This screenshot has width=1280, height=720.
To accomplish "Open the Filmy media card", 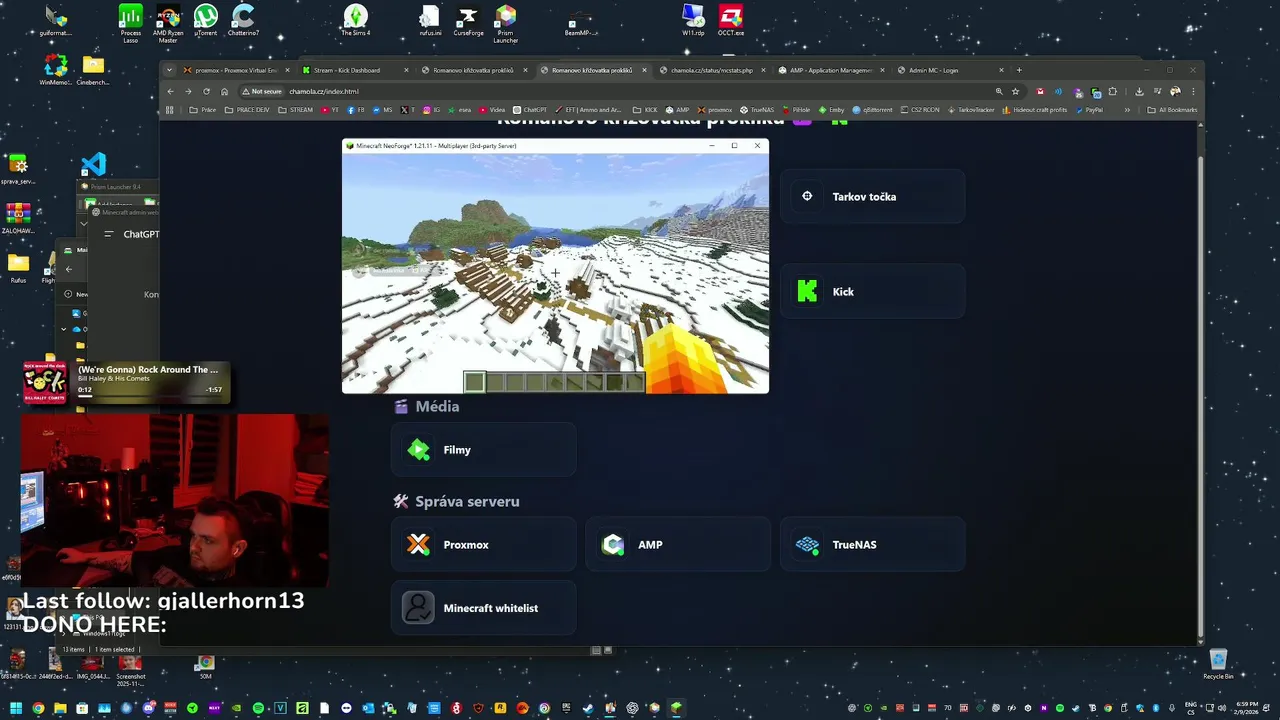I will click(483, 450).
